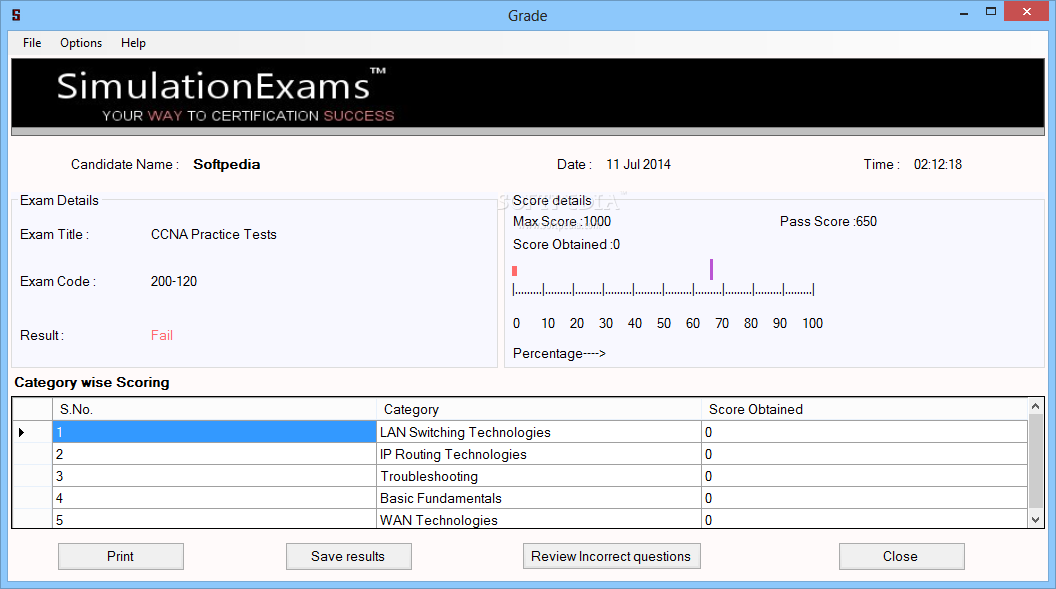Image resolution: width=1056 pixels, height=589 pixels.
Task: Click candidate name Softpedia
Action: [226, 164]
